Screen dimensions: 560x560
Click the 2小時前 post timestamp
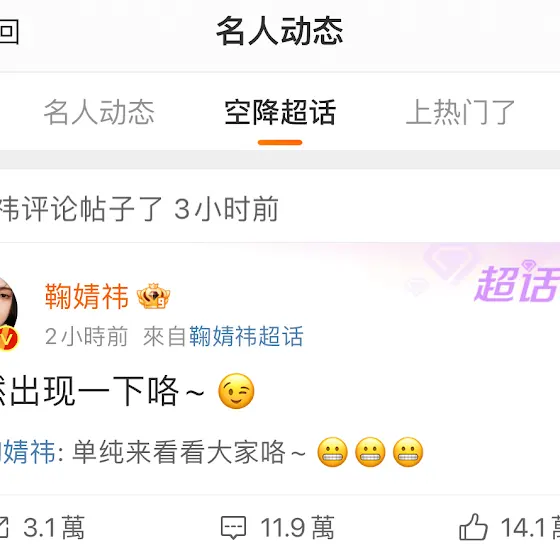point(86,336)
